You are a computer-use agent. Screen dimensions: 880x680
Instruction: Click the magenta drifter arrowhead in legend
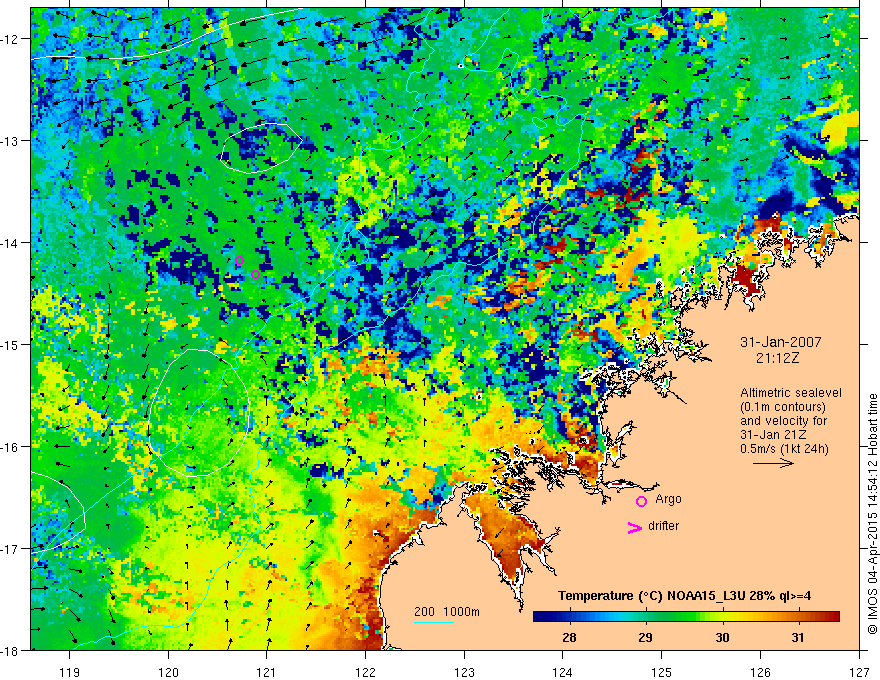pyautogui.click(x=634, y=527)
